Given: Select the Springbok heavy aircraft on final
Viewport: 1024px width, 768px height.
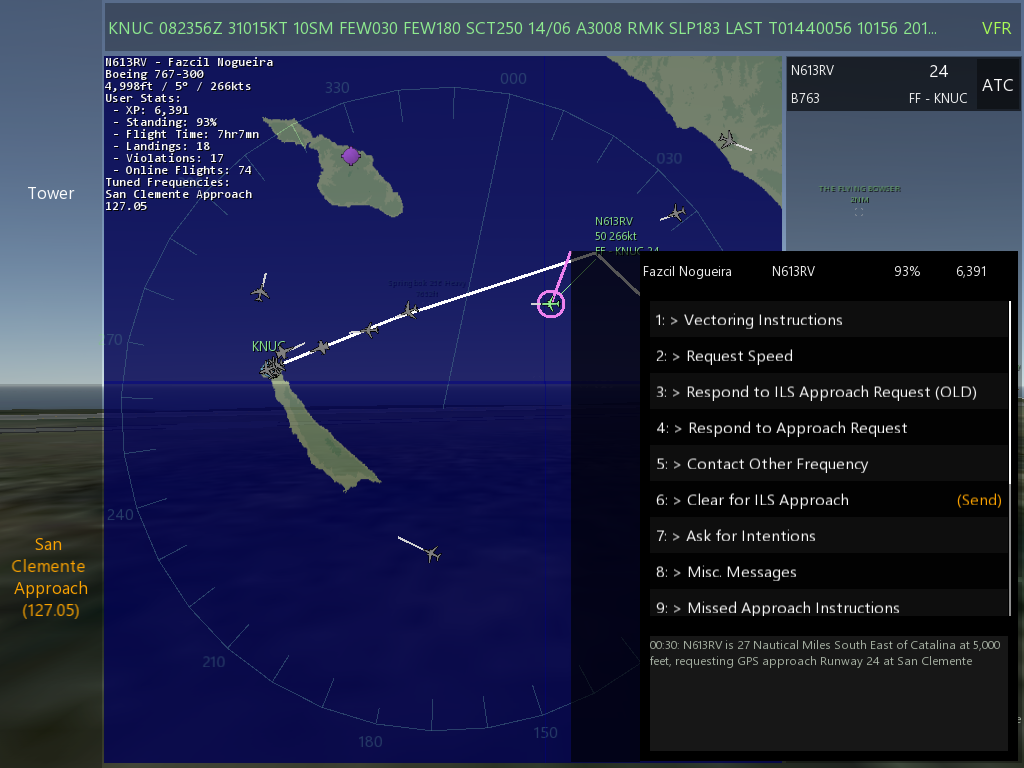Looking at the screenshot, I should pos(409,310).
